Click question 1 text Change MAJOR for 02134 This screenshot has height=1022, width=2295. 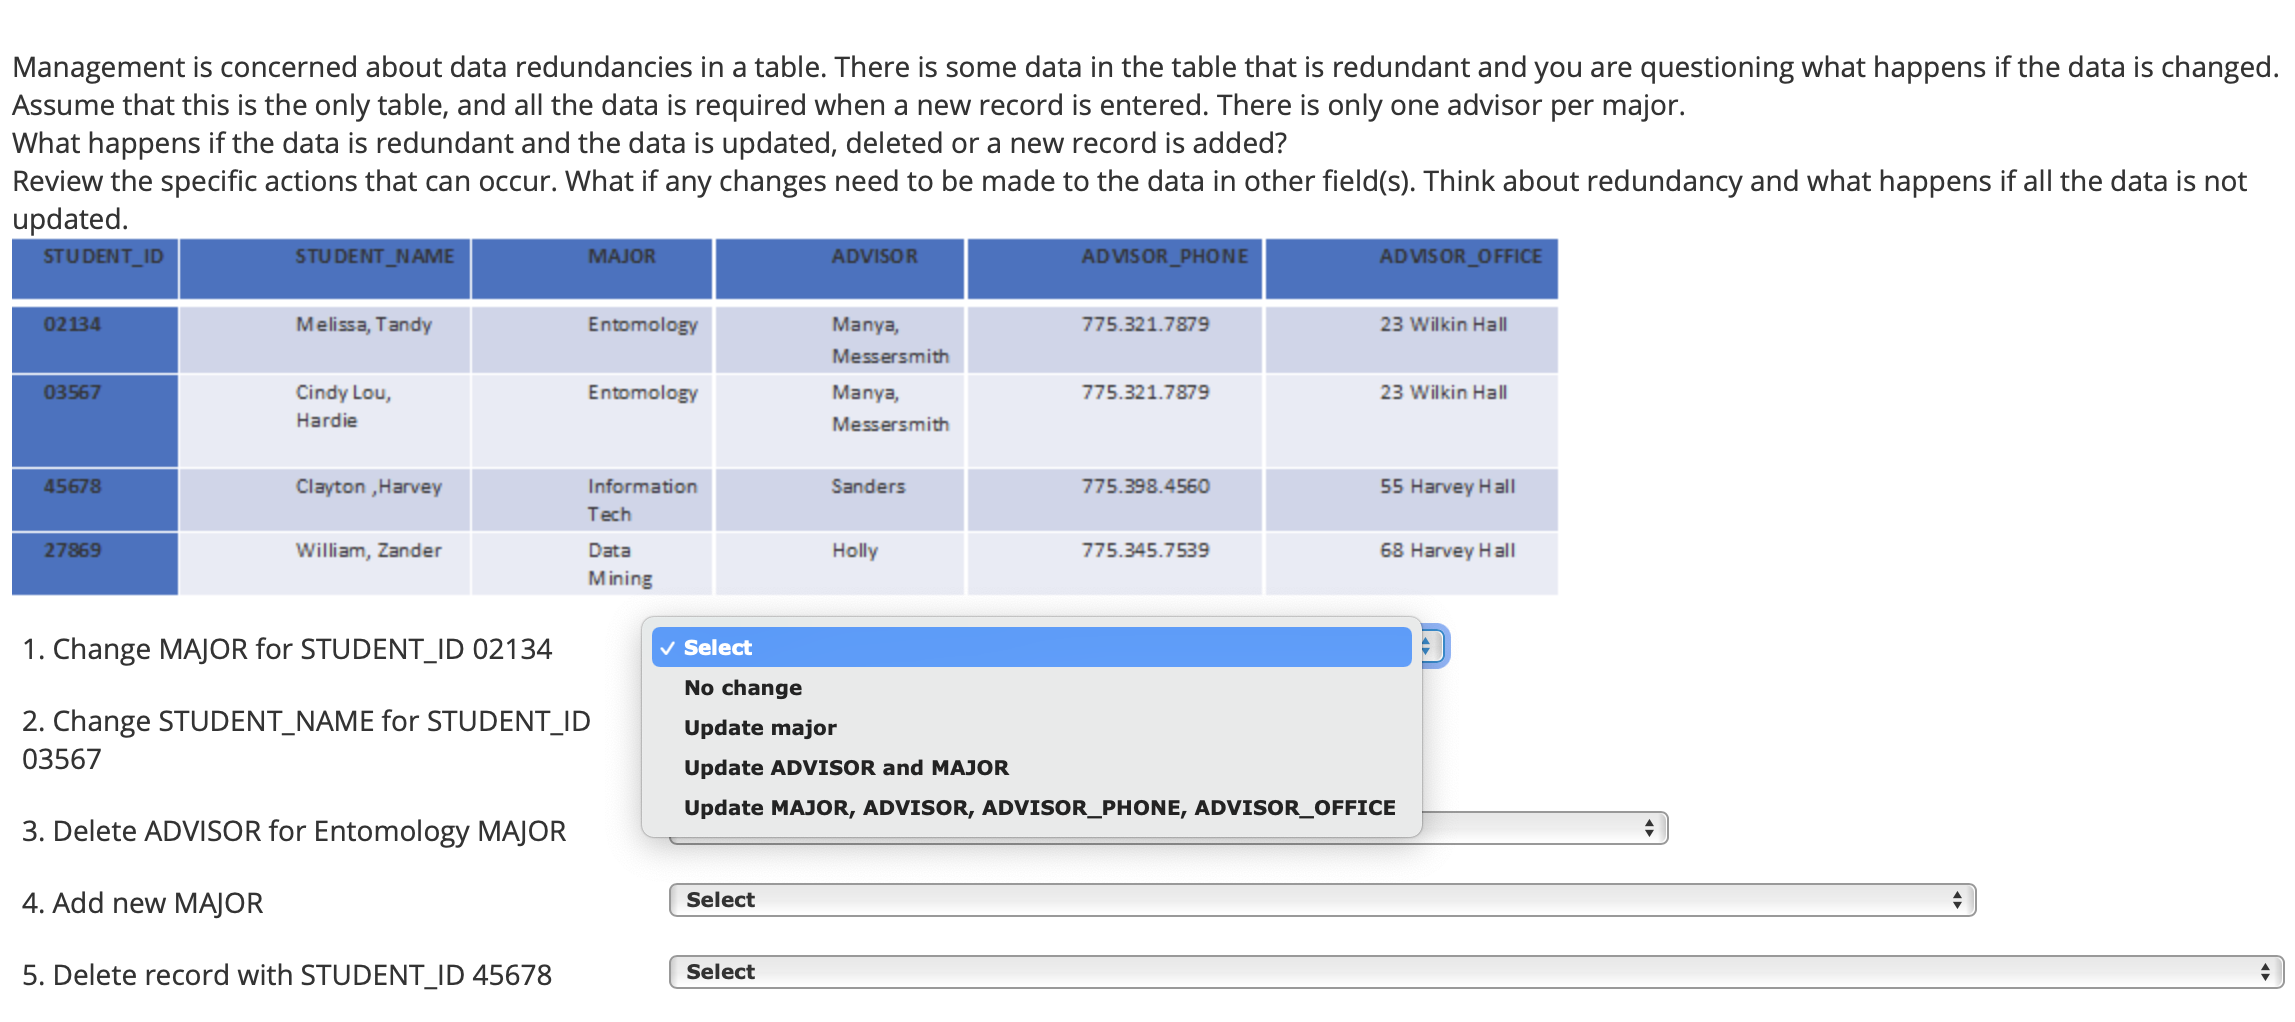click(287, 649)
